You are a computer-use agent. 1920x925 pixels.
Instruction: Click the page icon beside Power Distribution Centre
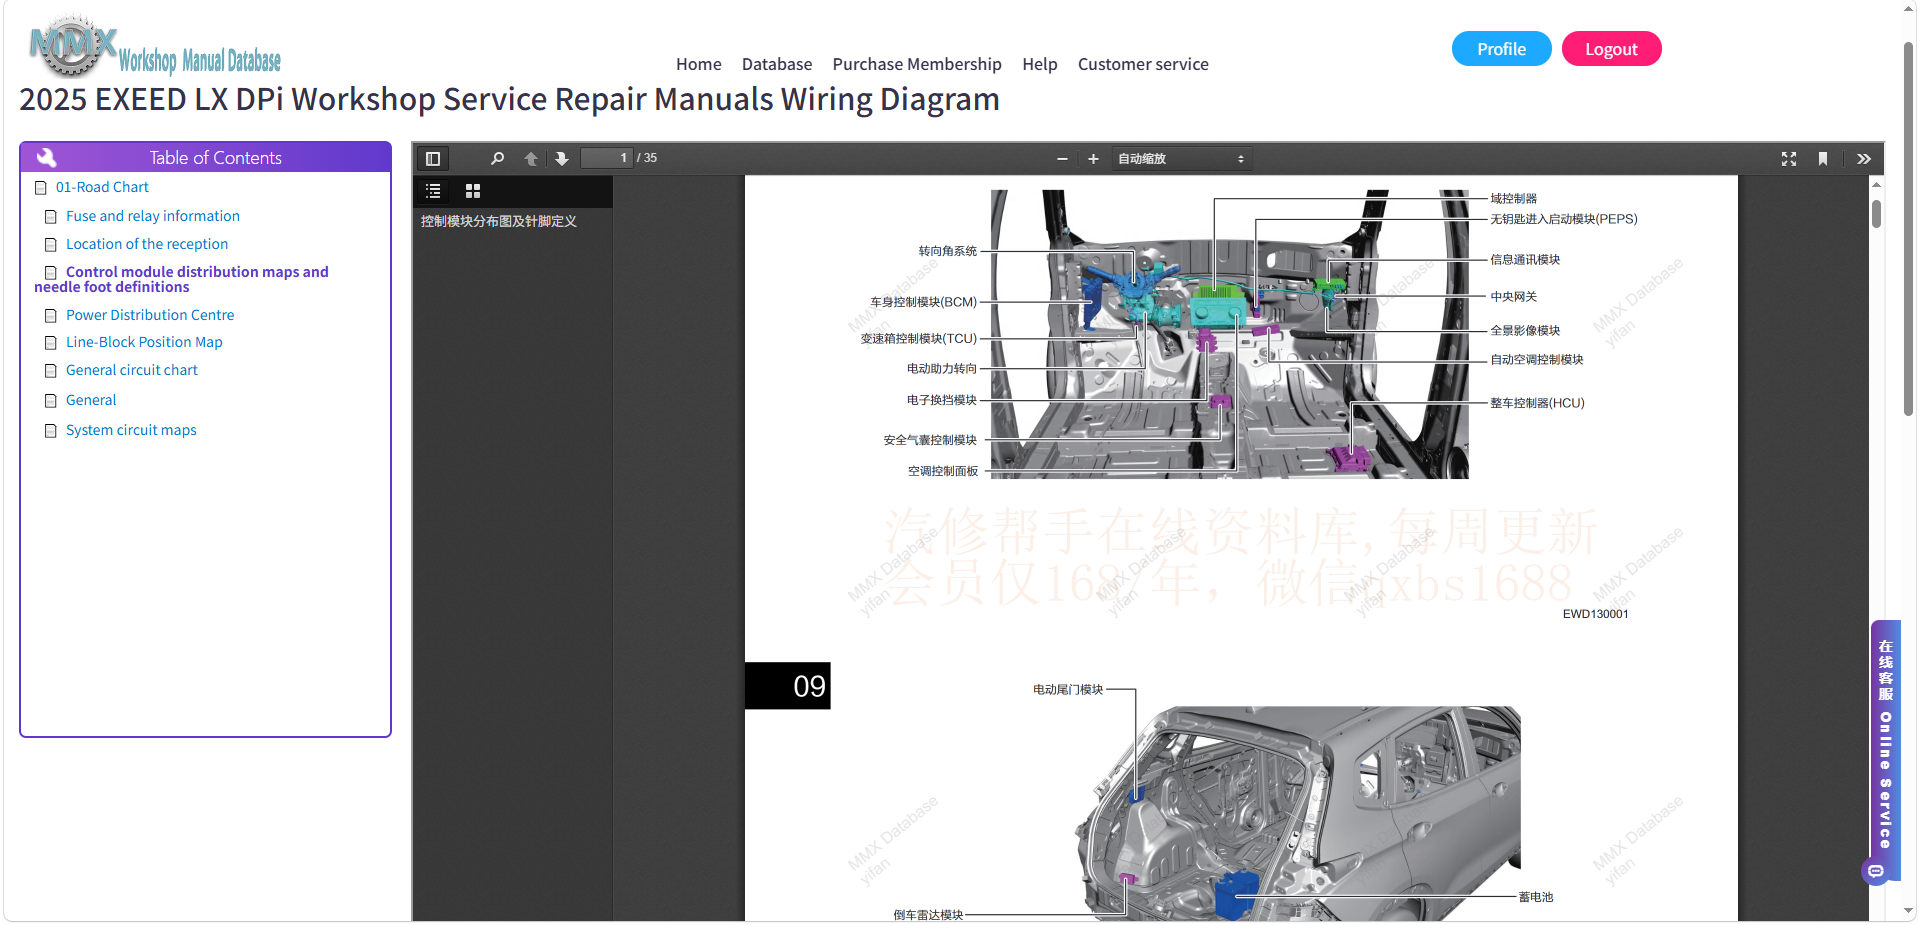point(51,316)
